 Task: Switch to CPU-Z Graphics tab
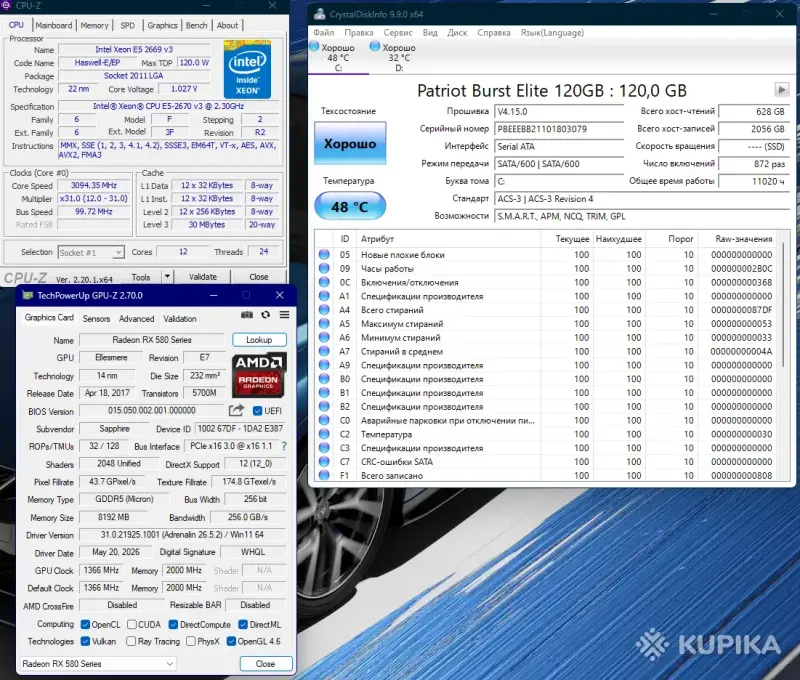(162, 25)
